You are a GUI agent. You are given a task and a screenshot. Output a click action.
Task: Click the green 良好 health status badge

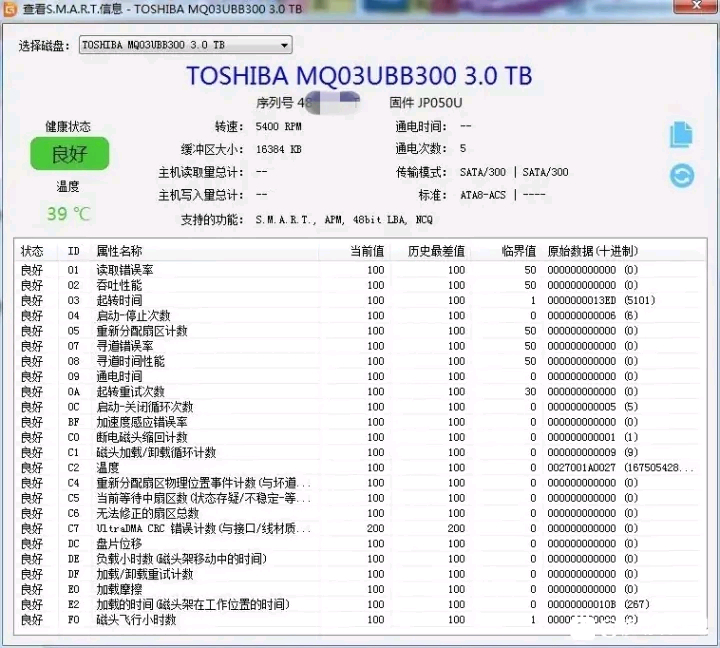pyautogui.click(x=69, y=153)
